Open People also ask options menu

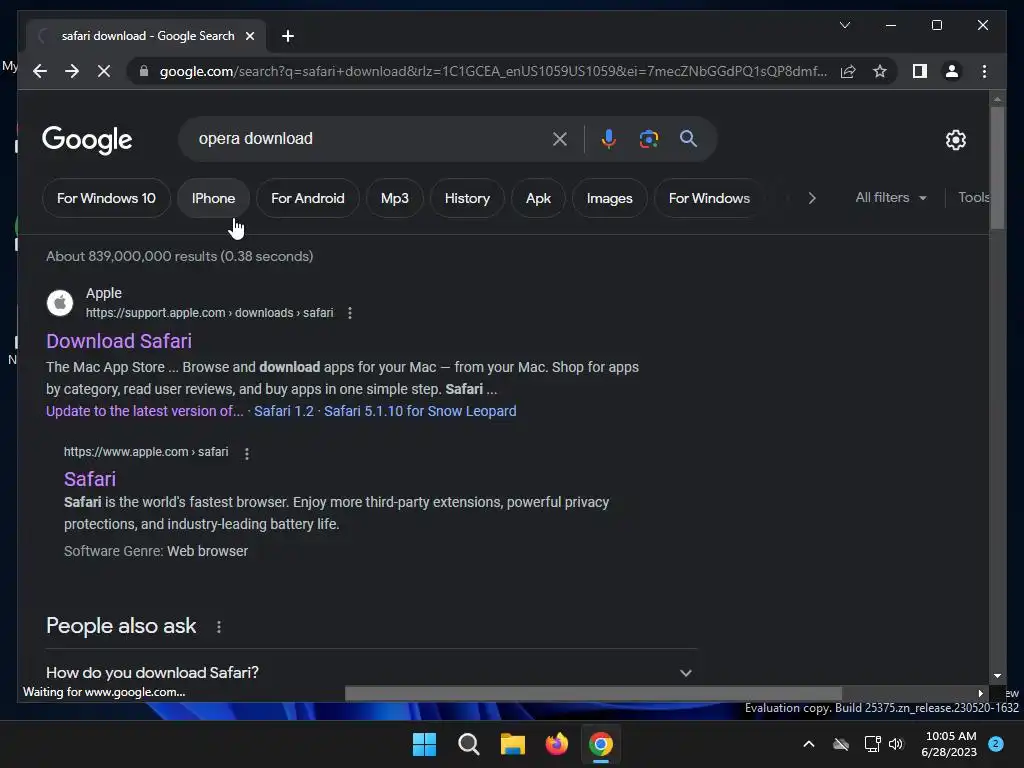[219, 627]
